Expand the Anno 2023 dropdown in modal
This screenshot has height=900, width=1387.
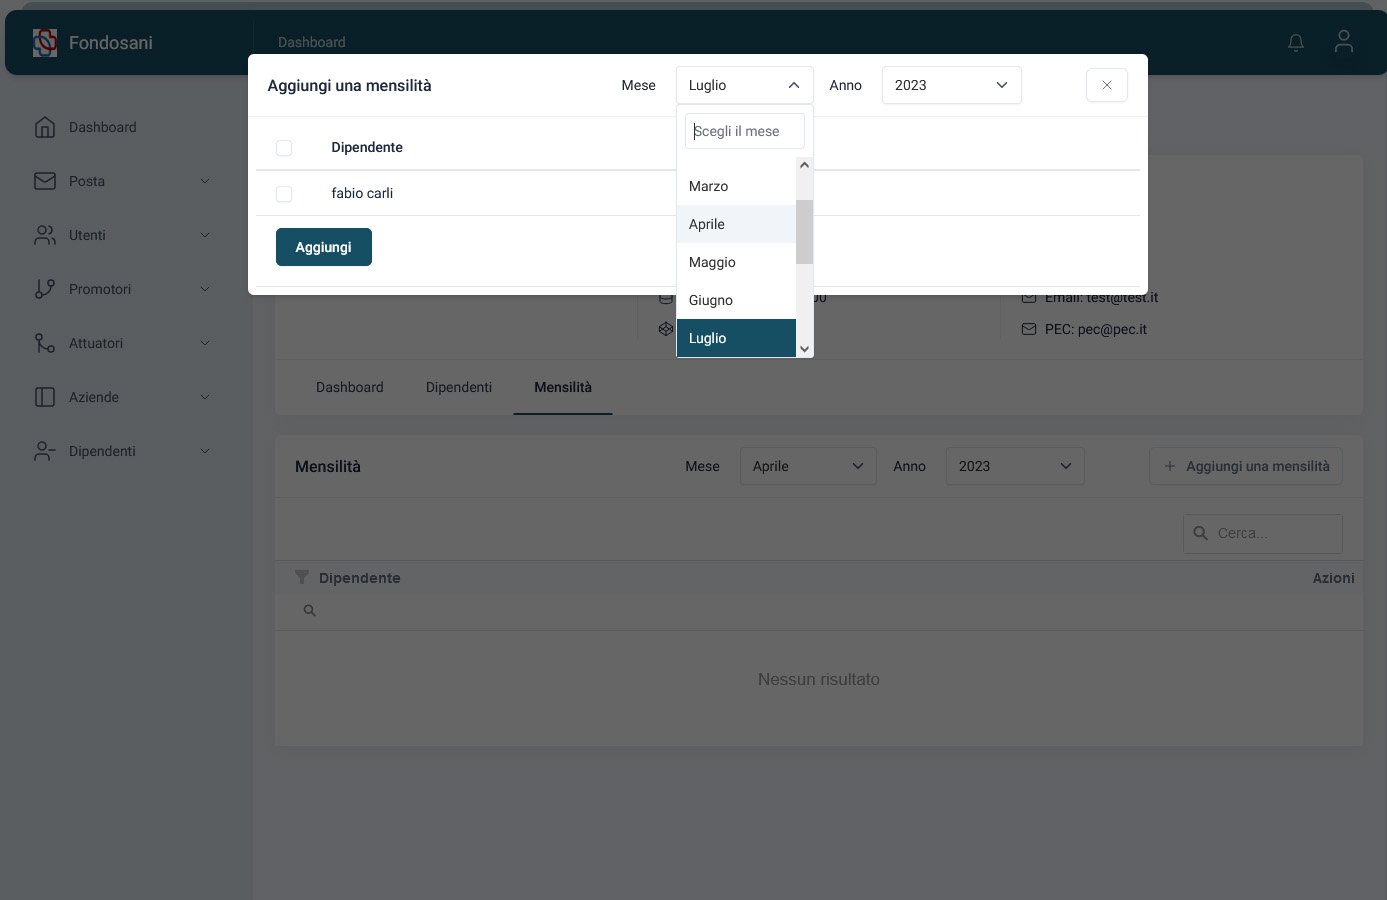[950, 85]
